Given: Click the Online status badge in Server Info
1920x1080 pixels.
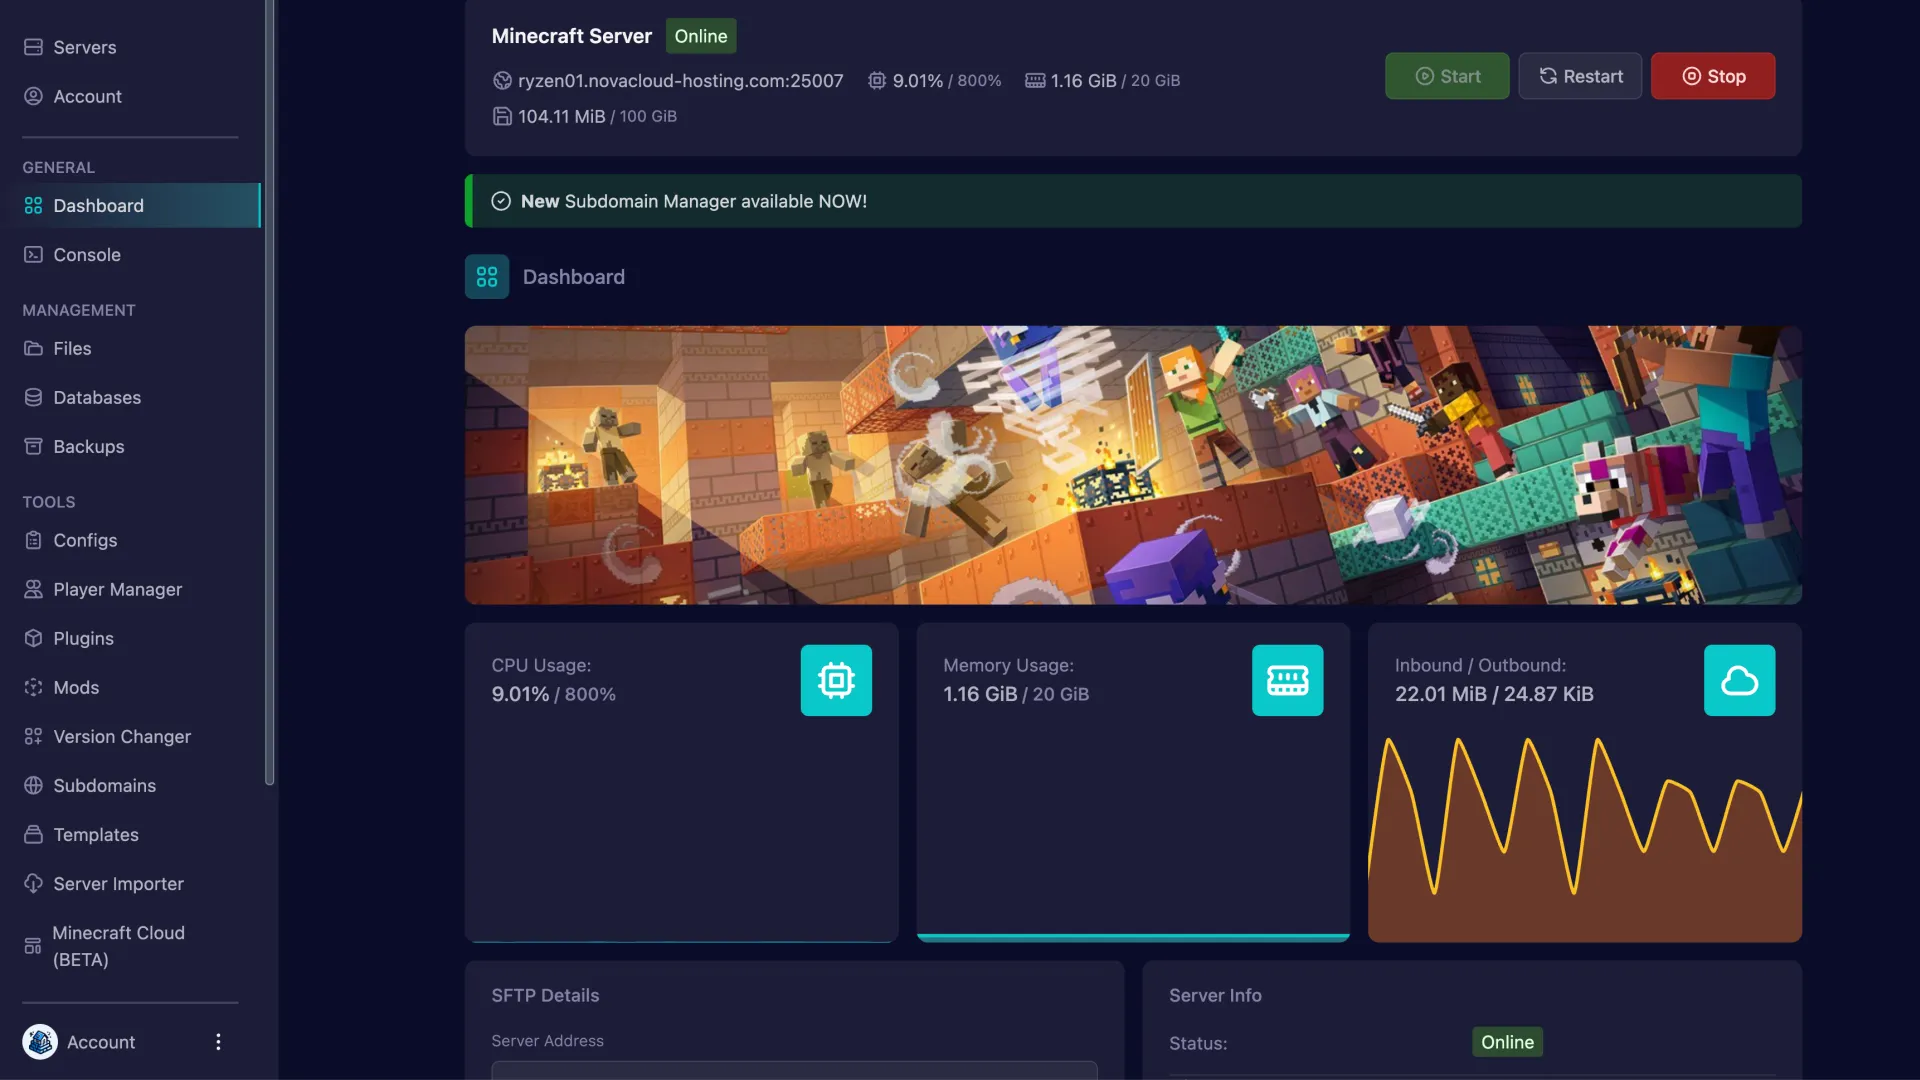Looking at the screenshot, I should pos(1507,1042).
